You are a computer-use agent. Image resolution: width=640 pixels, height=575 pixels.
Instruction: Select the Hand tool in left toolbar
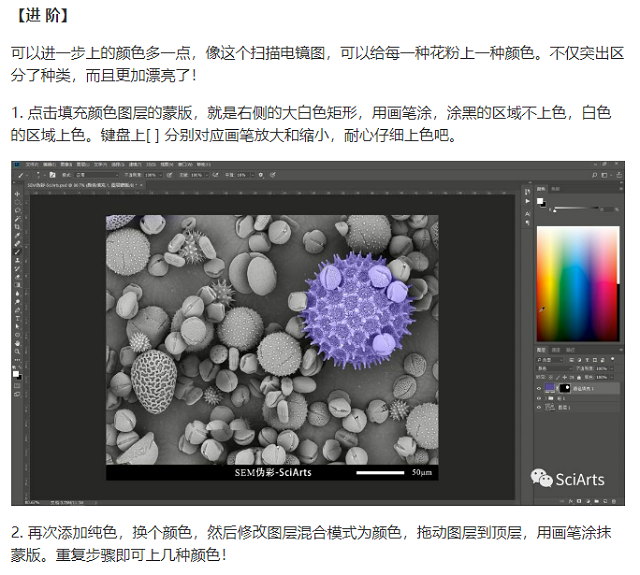[18, 343]
